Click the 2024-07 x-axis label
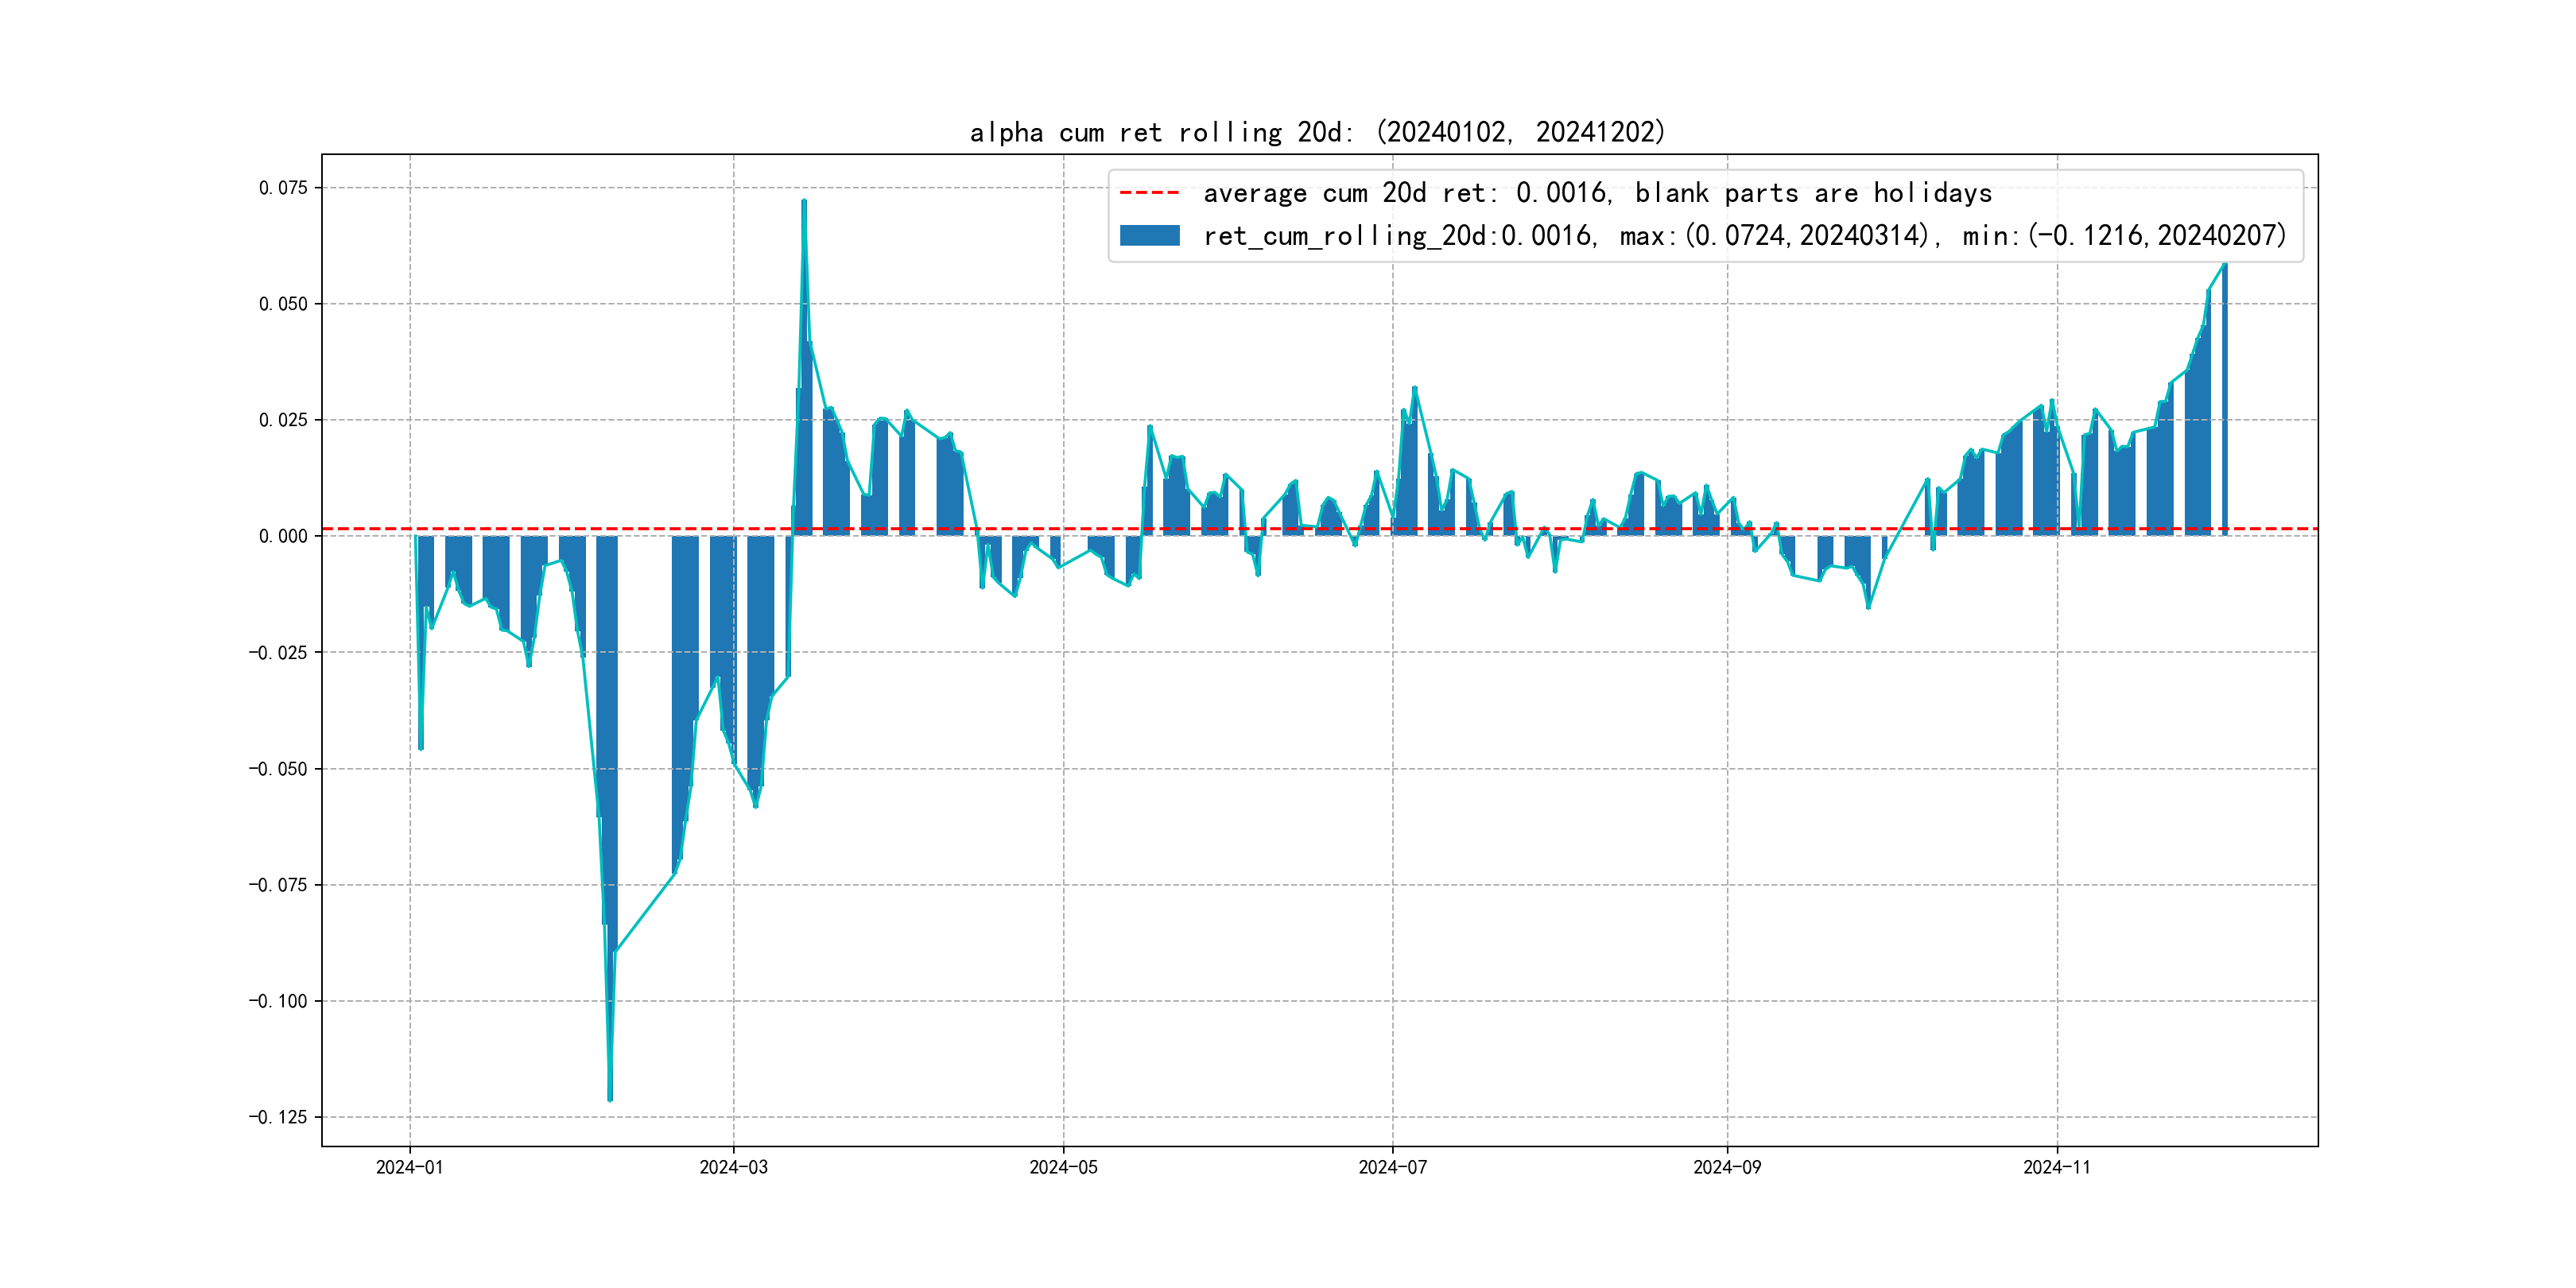The height and width of the screenshot is (1288, 2576). [1392, 1167]
